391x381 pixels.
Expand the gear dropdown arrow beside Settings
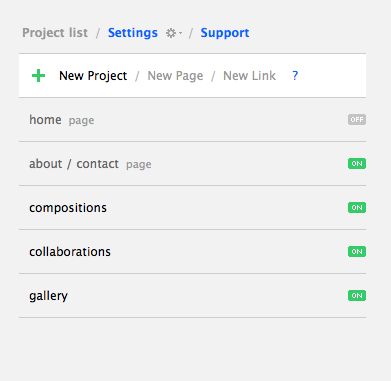point(180,33)
